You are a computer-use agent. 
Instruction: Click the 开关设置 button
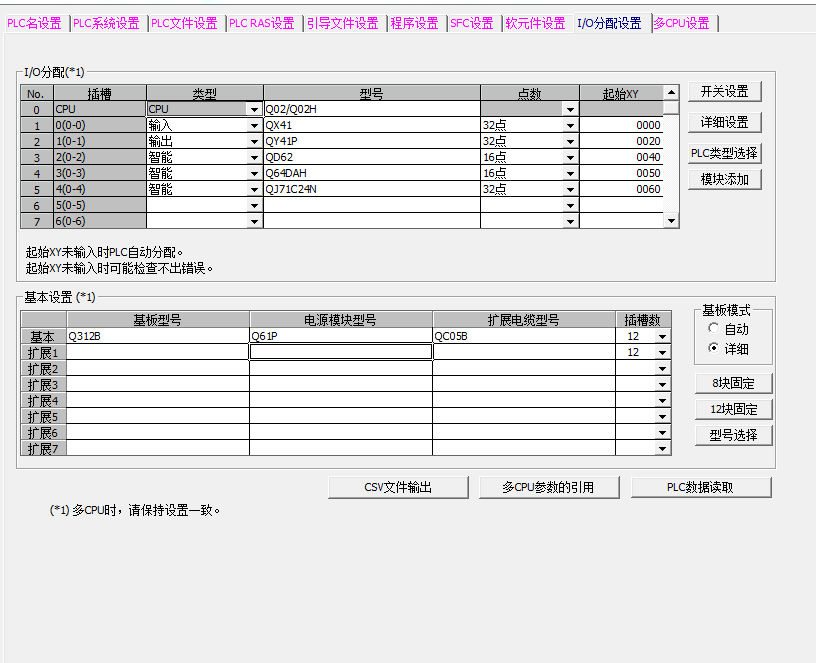coord(724,91)
